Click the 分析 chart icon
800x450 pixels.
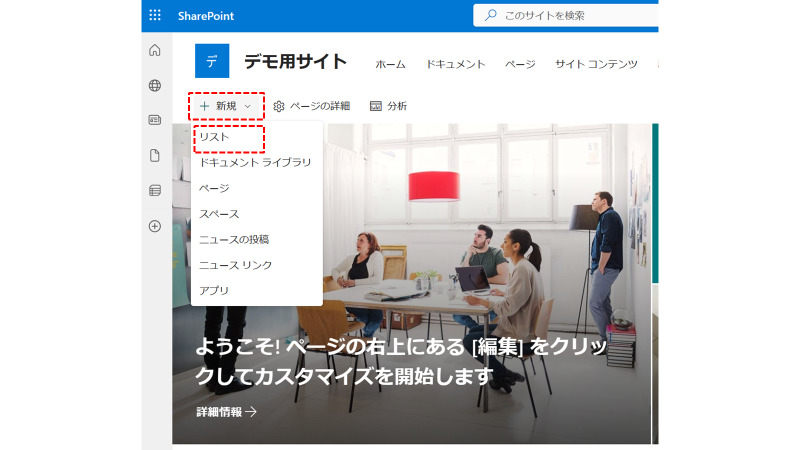pos(376,106)
